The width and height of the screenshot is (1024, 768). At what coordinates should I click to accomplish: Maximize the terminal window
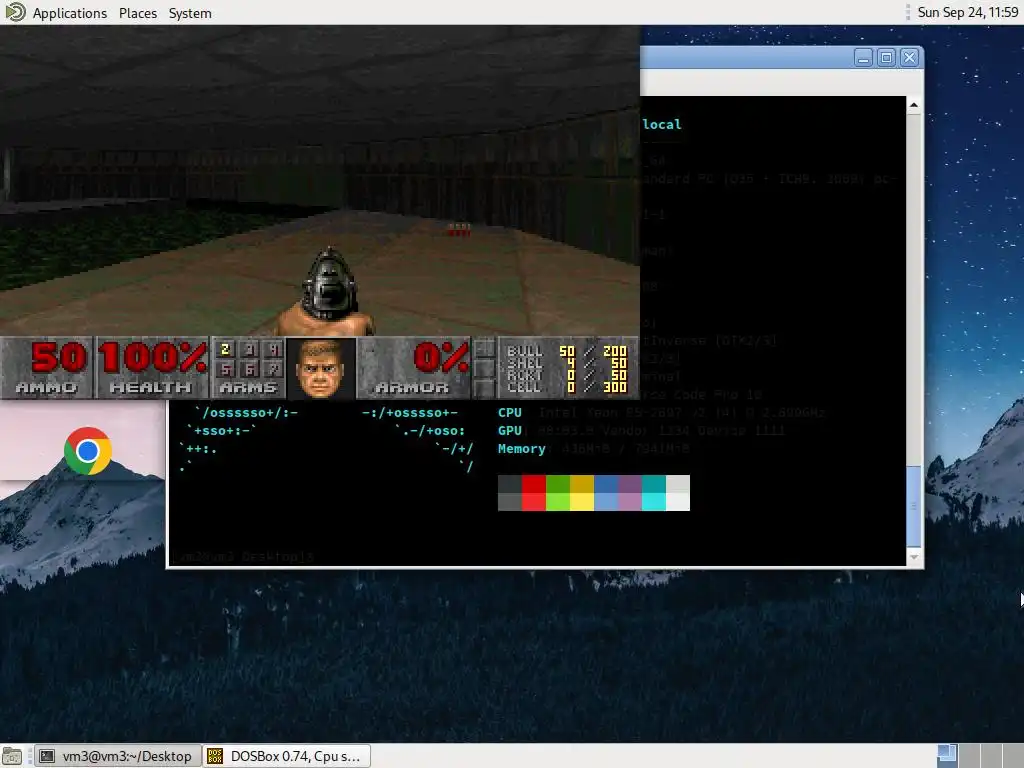point(886,57)
